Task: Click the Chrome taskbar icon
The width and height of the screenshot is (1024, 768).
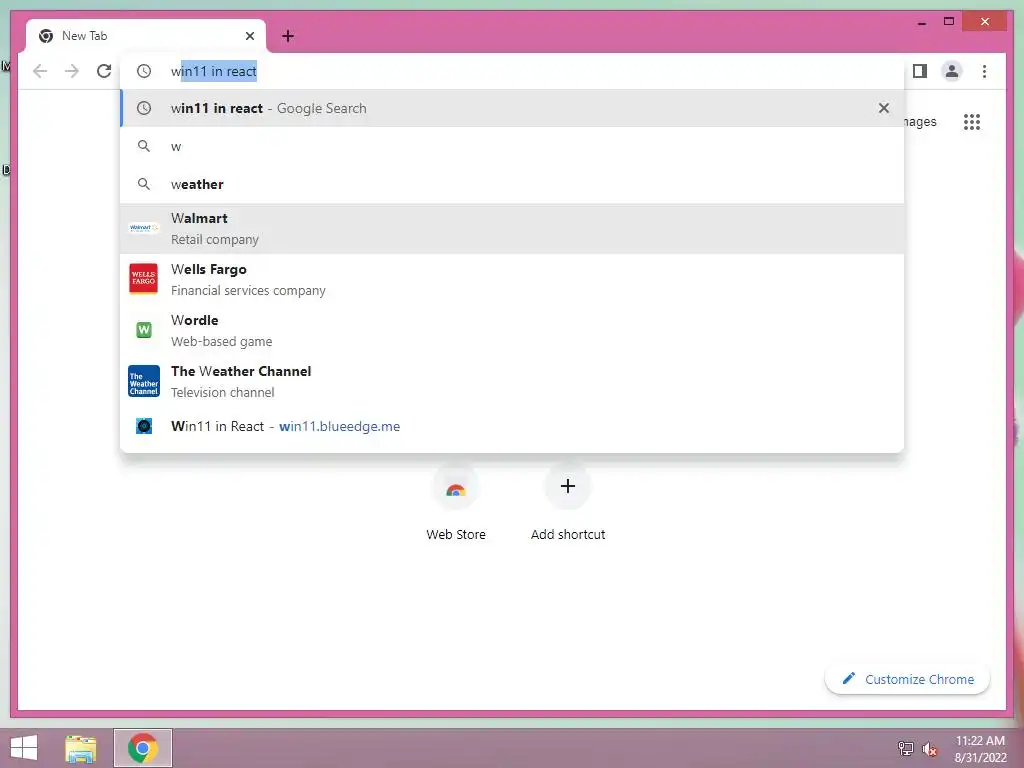Action: coord(143,748)
